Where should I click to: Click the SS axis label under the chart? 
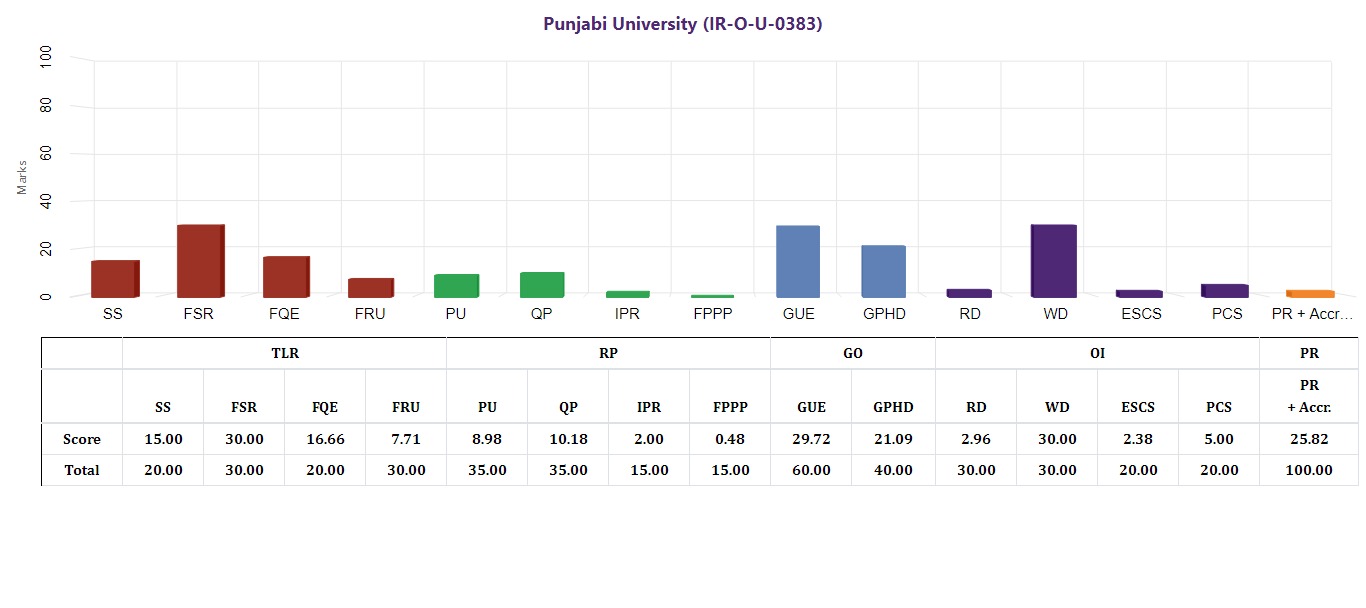tap(113, 314)
